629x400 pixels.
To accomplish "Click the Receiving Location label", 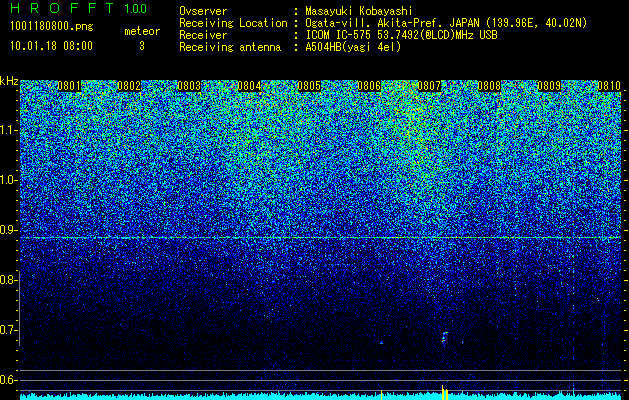I will [x=233, y=23].
